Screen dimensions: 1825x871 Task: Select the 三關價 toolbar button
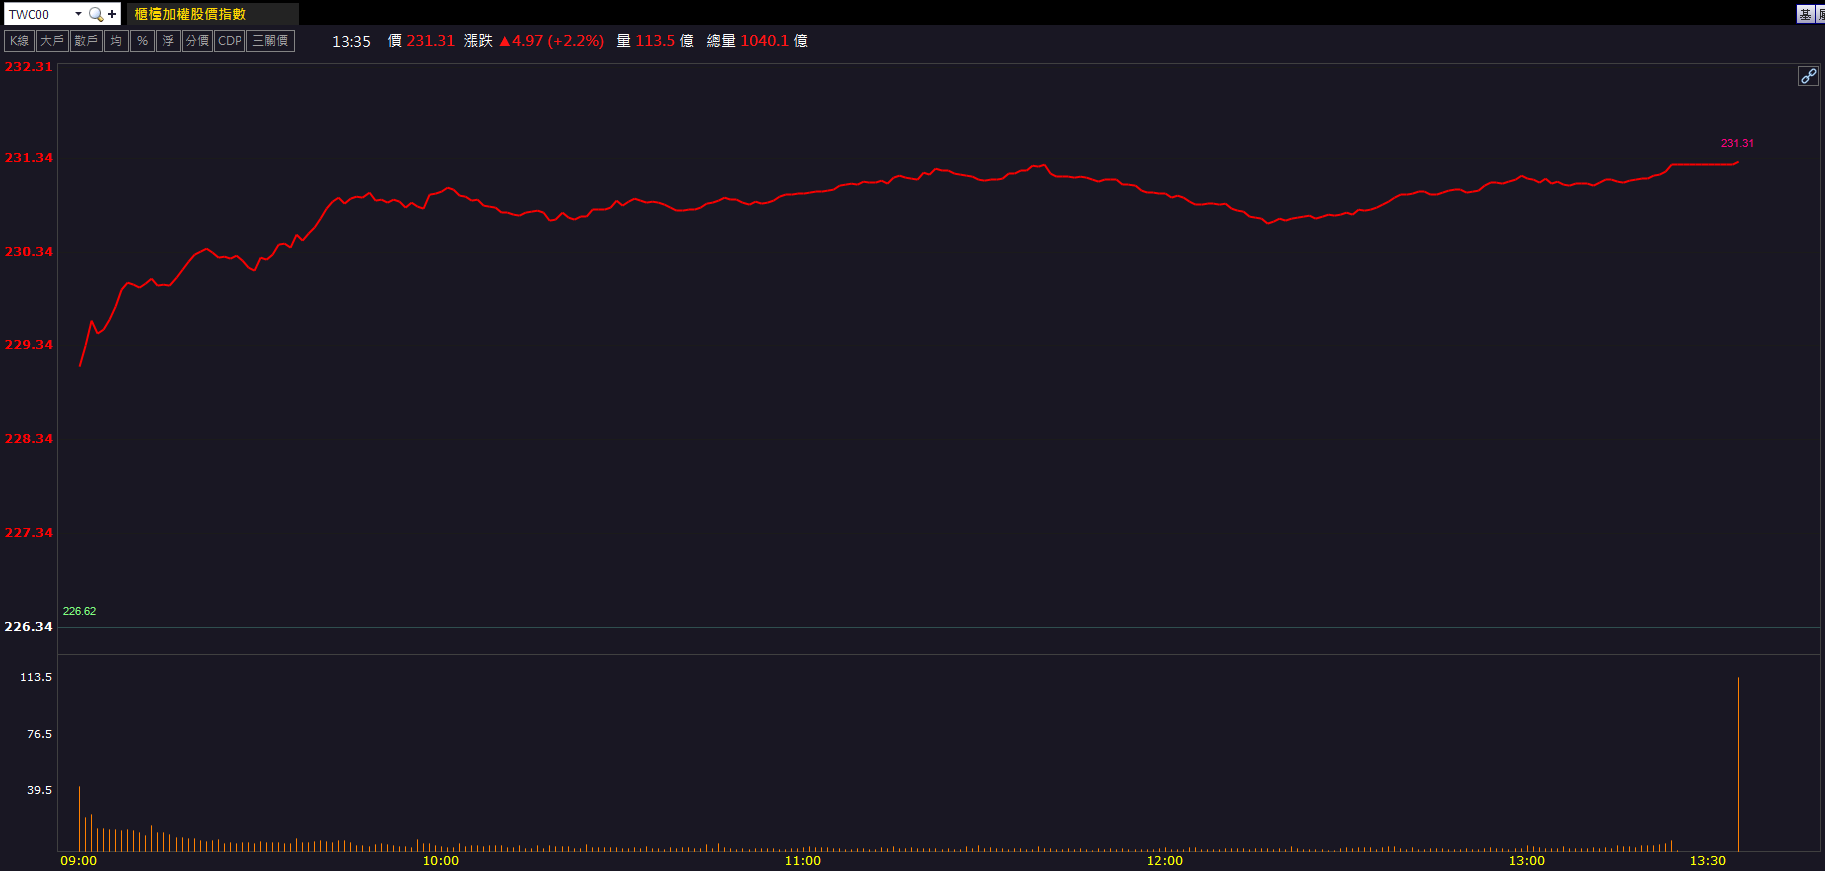pyautogui.click(x=270, y=41)
